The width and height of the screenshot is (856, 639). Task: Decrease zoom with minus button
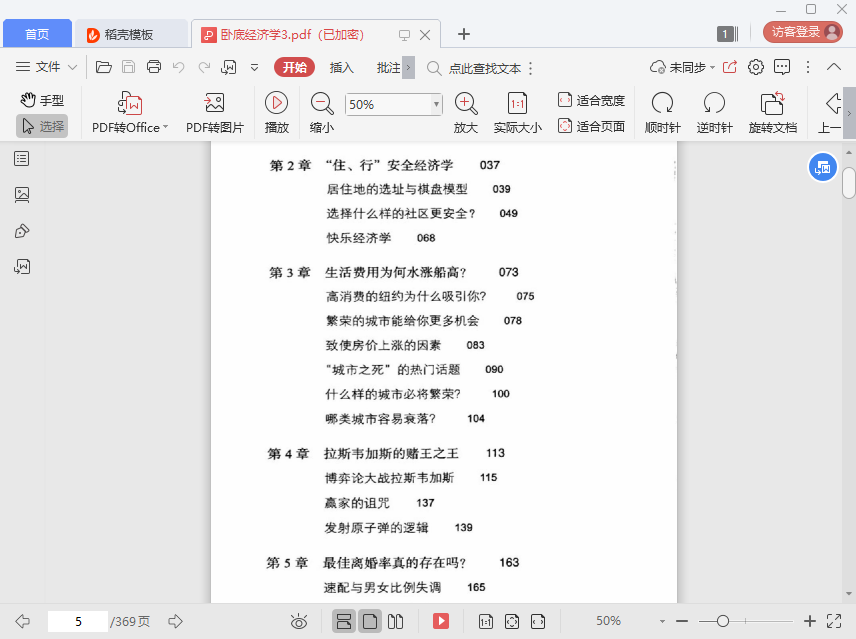pos(681,621)
